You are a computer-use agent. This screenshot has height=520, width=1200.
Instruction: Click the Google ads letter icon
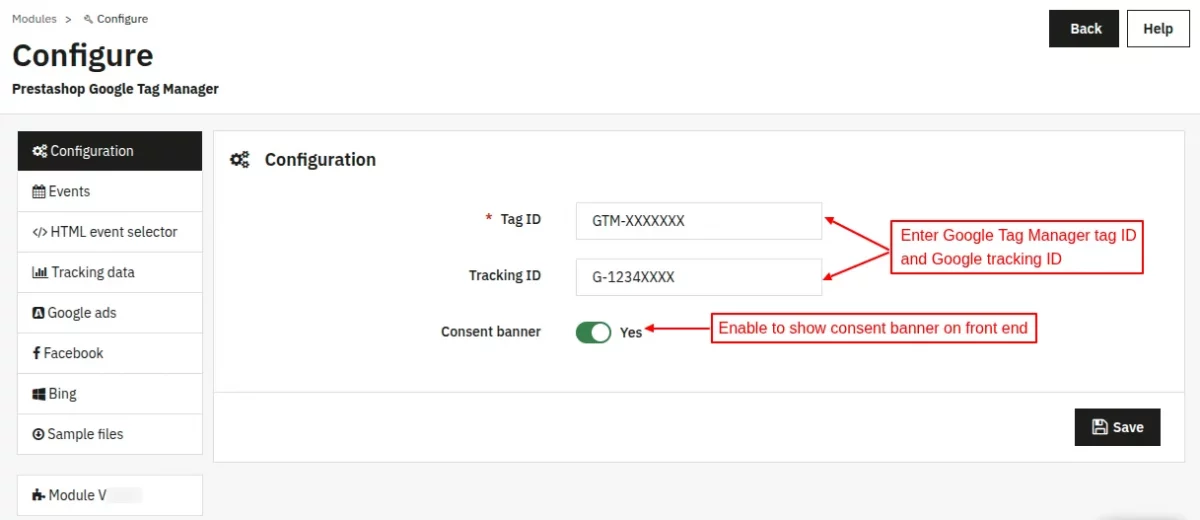39,313
